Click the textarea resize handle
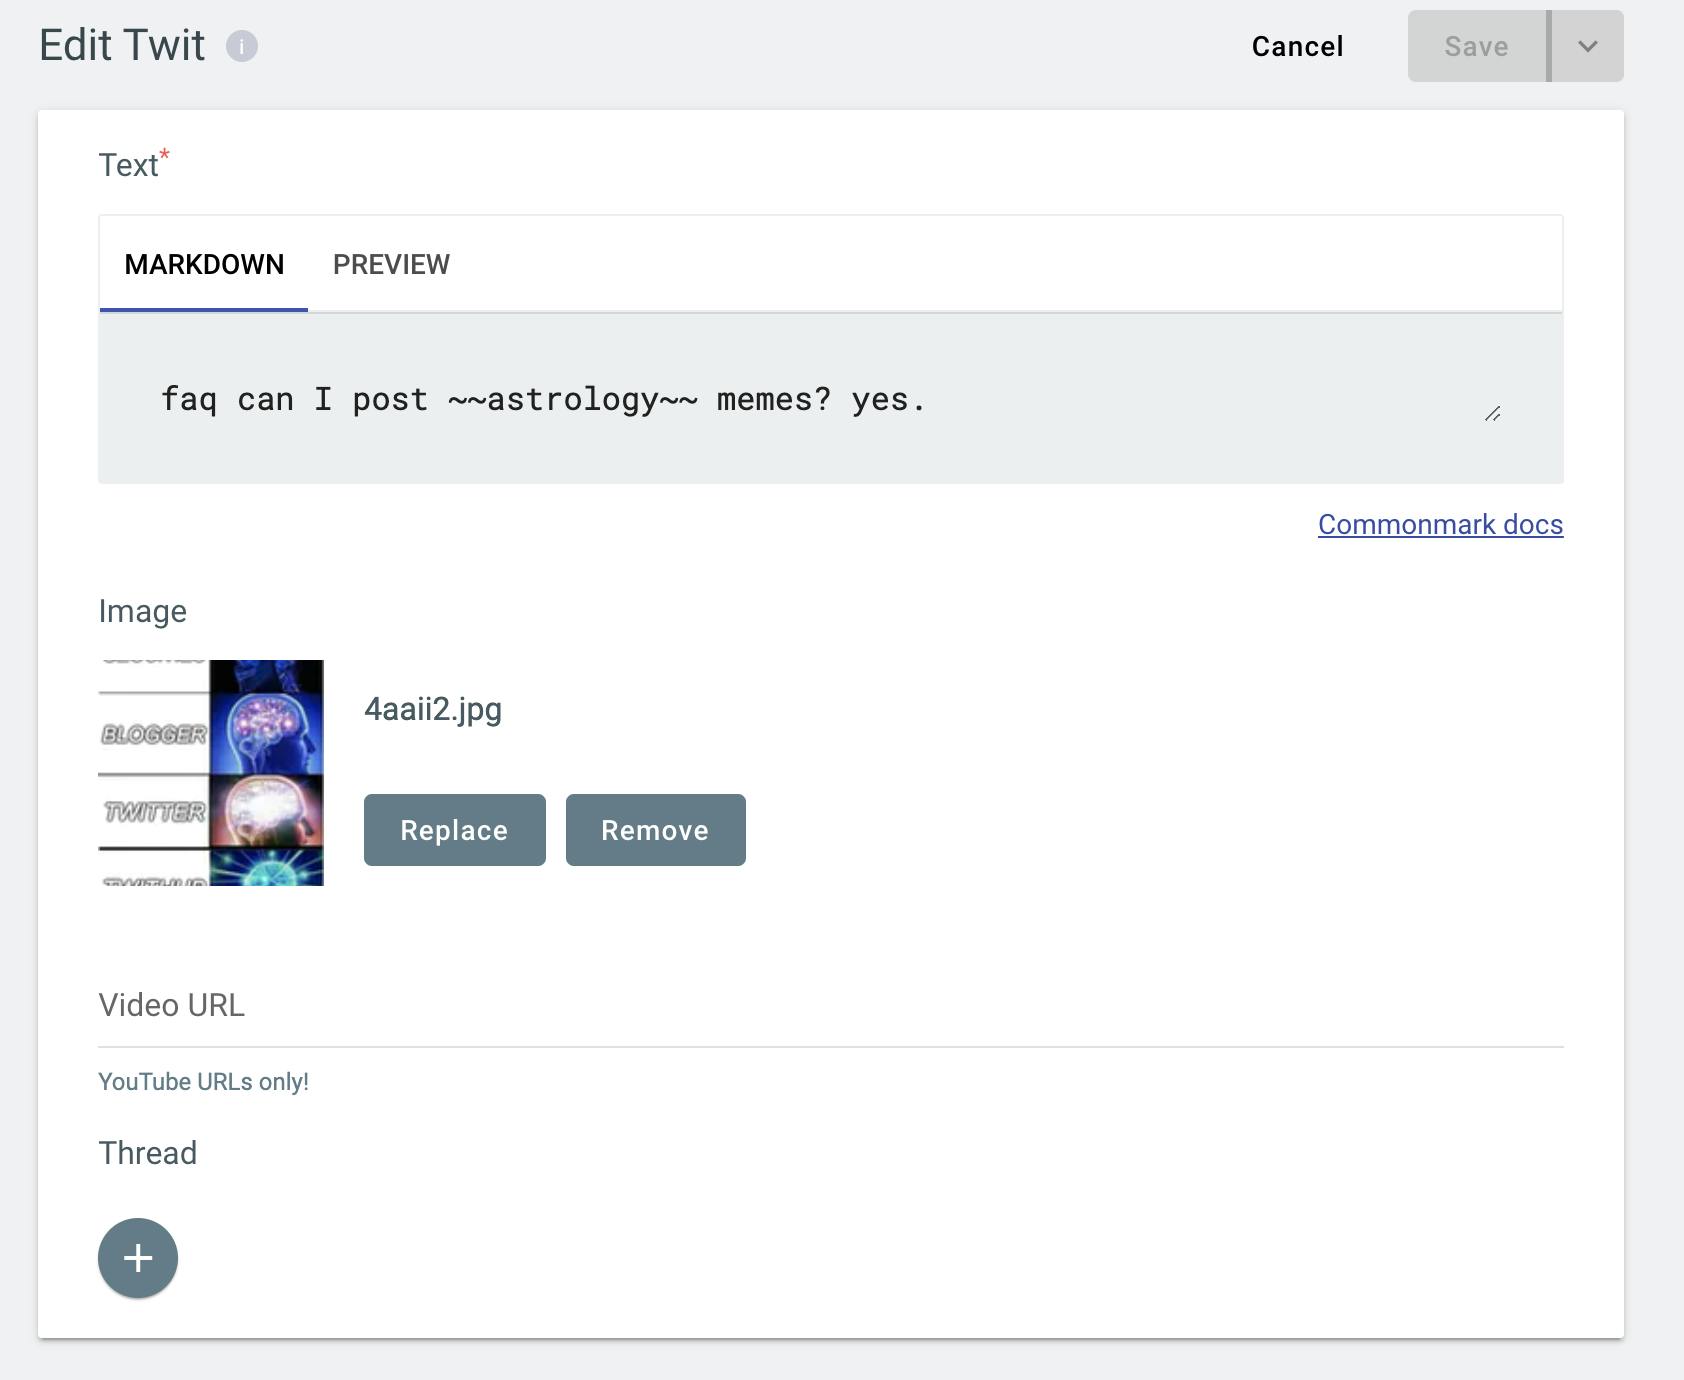The image size is (1684, 1380). coord(1492,413)
